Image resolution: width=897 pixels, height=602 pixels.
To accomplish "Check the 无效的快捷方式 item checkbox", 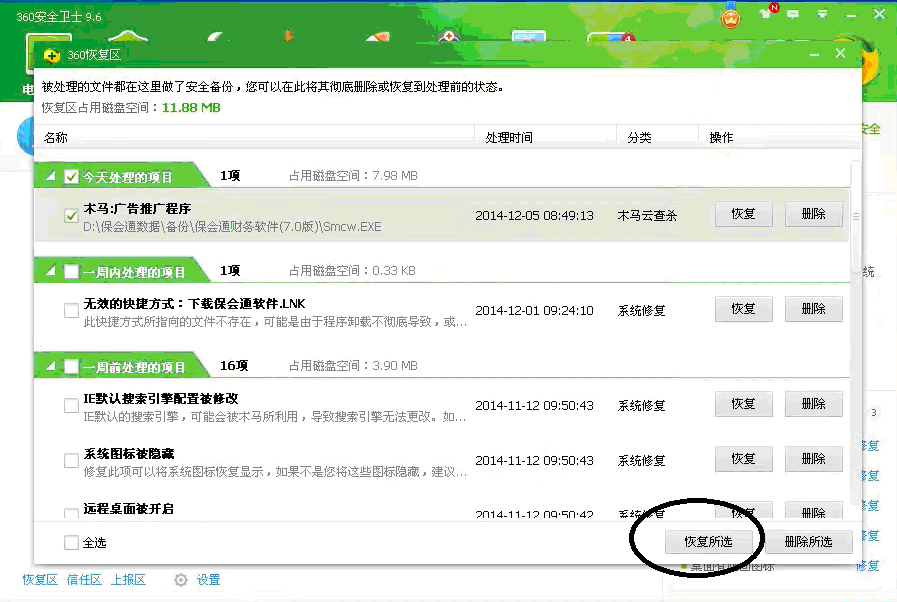I will 71,310.
